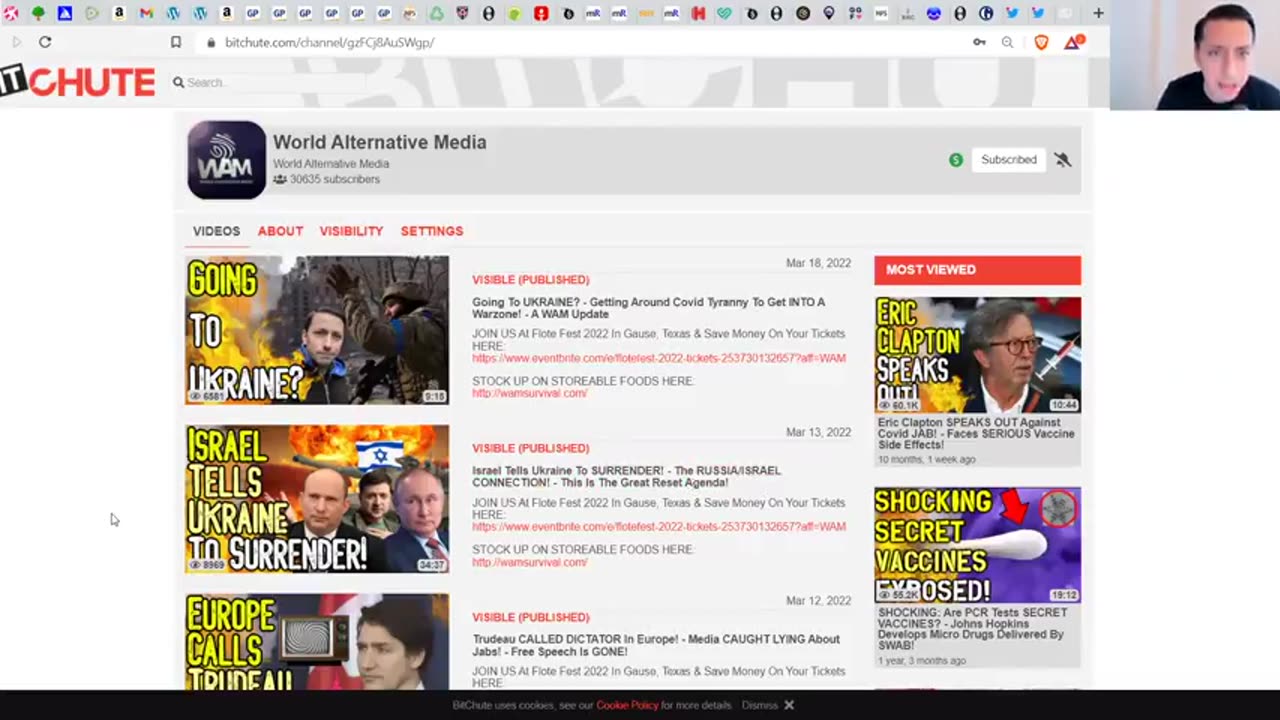Viewport: 1280px width, 720px height.
Task: Open the Brave Shields lion icon
Action: tap(1041, 42)
